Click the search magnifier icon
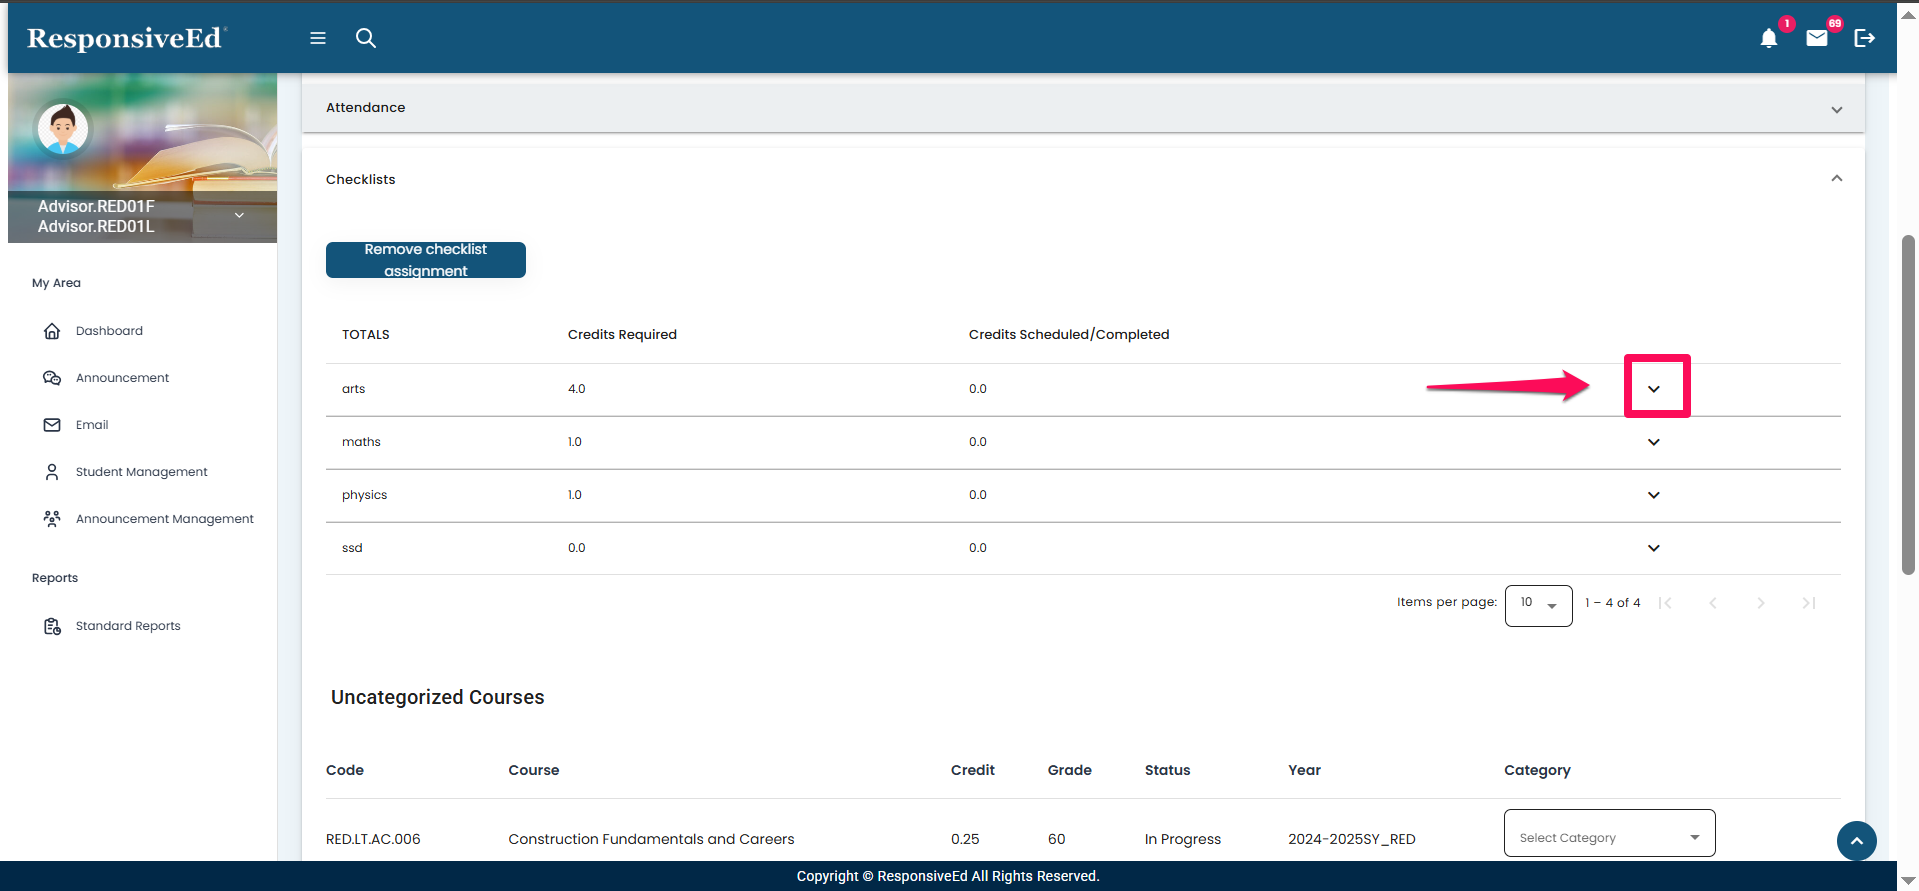This screenshot has width=1919, height=891. [x=366, y=38]
